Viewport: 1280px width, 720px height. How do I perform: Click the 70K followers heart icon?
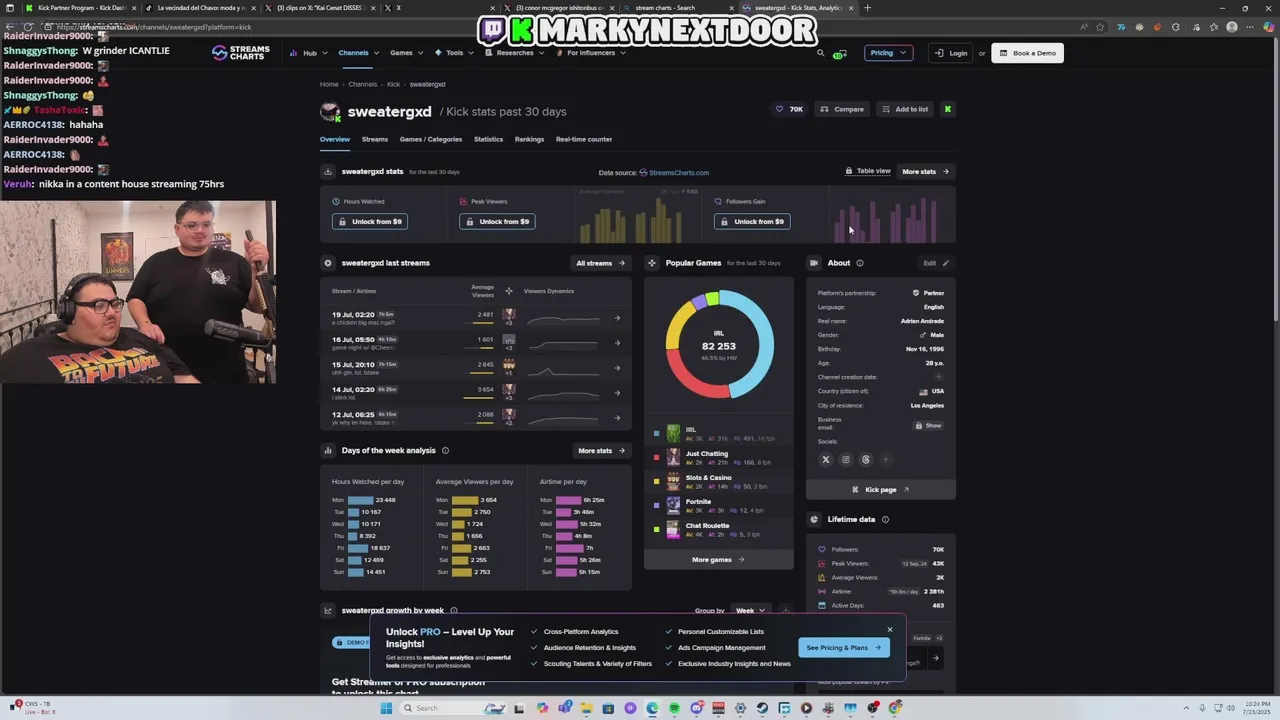click(x=779, y=109)
